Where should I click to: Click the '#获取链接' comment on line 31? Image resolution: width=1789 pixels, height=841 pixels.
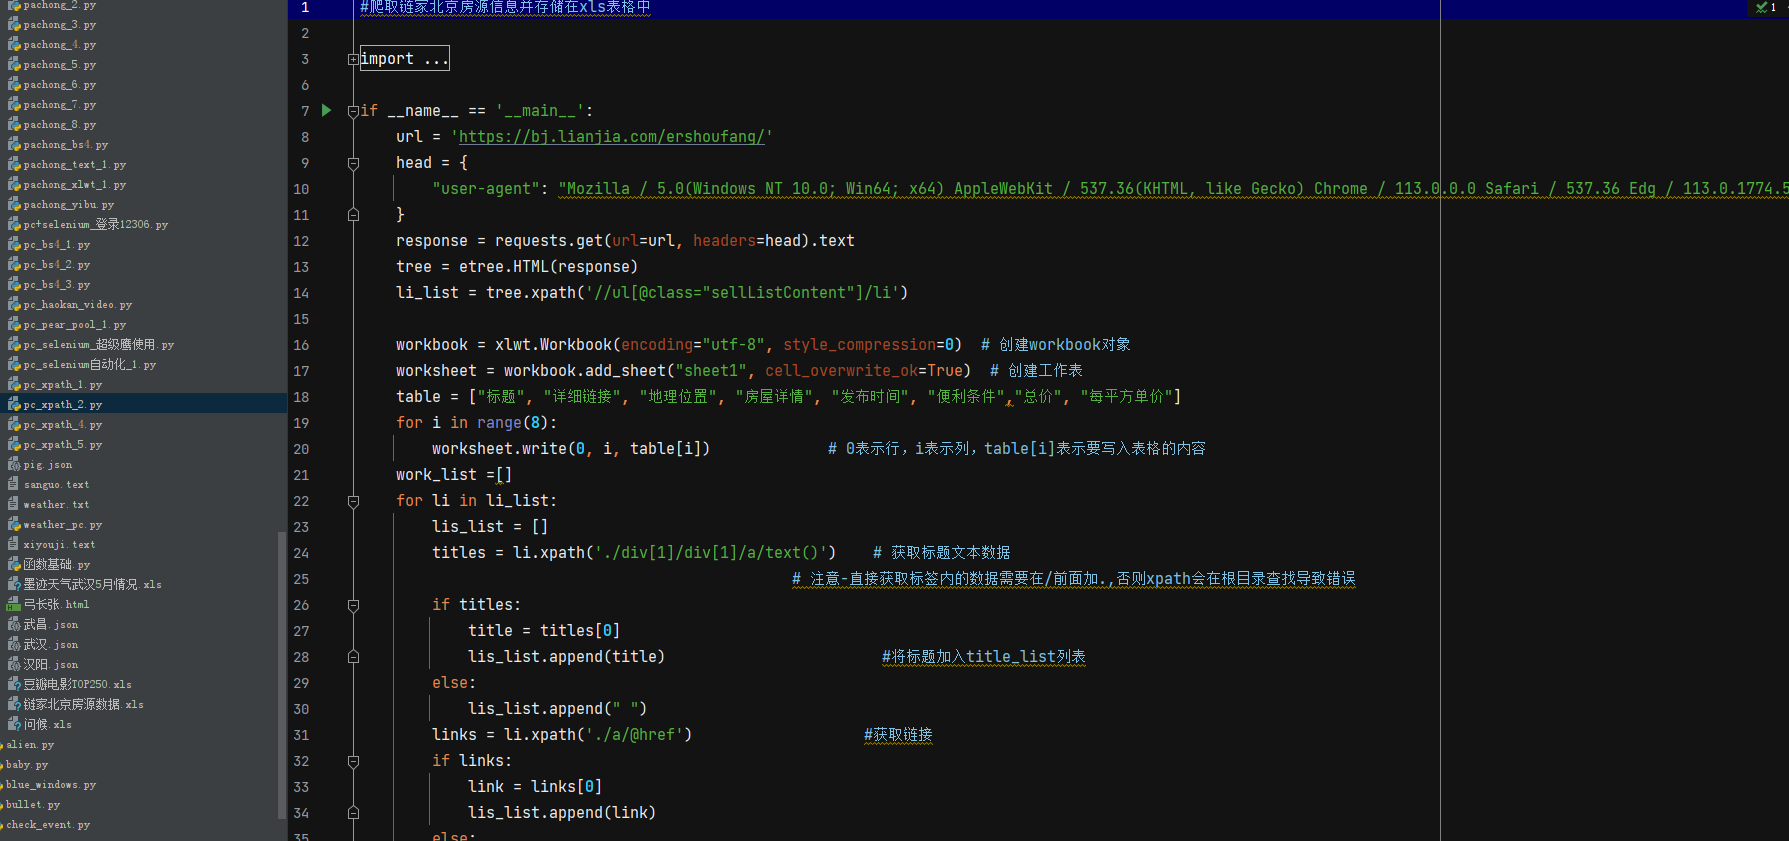pyautogui.click(x=898, y=735)
